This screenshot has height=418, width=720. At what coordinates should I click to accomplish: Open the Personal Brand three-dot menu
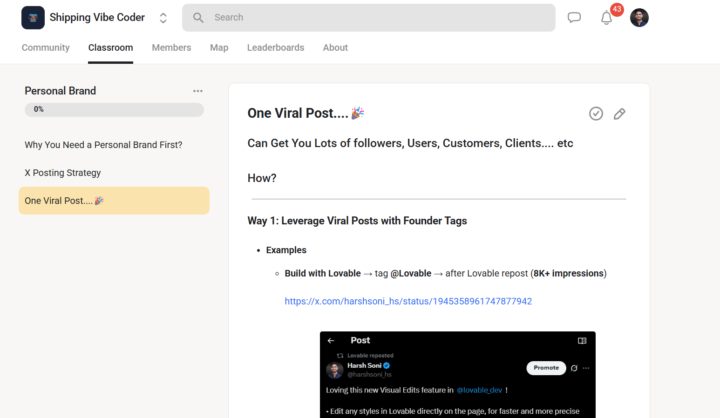point(198,91)
